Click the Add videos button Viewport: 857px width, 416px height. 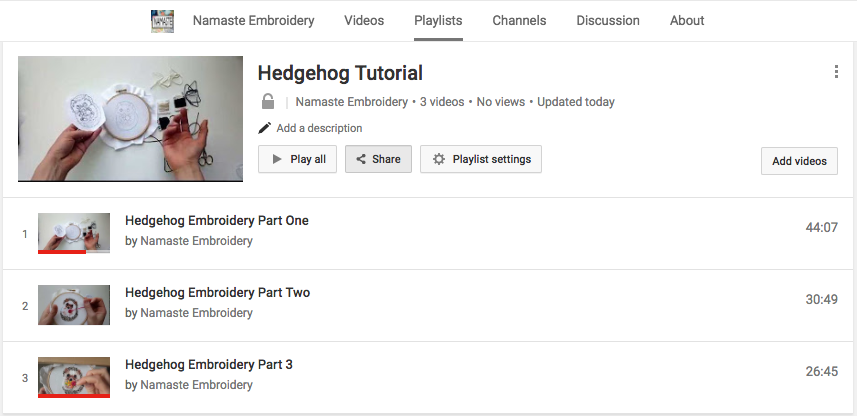(799, 161)
